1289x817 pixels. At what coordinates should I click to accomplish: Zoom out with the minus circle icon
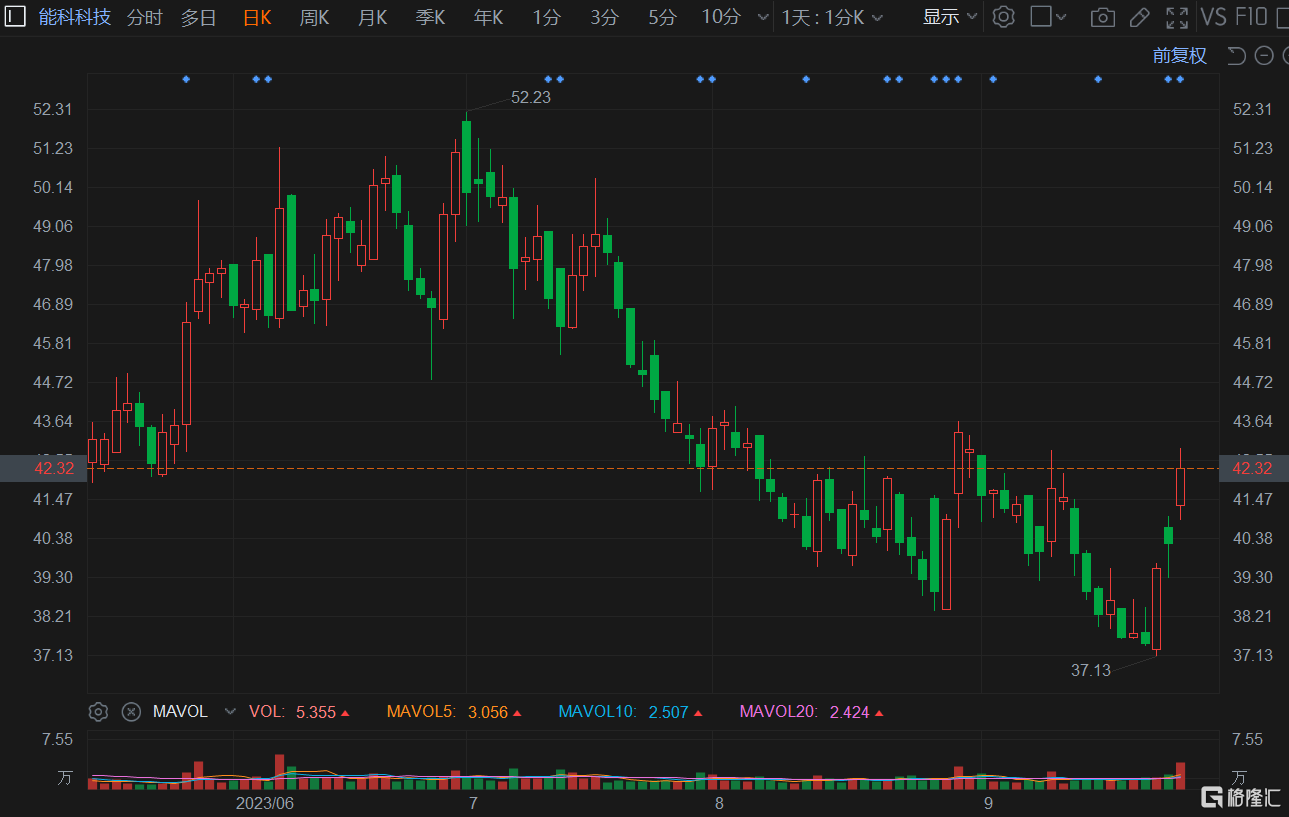[1264, 56]
